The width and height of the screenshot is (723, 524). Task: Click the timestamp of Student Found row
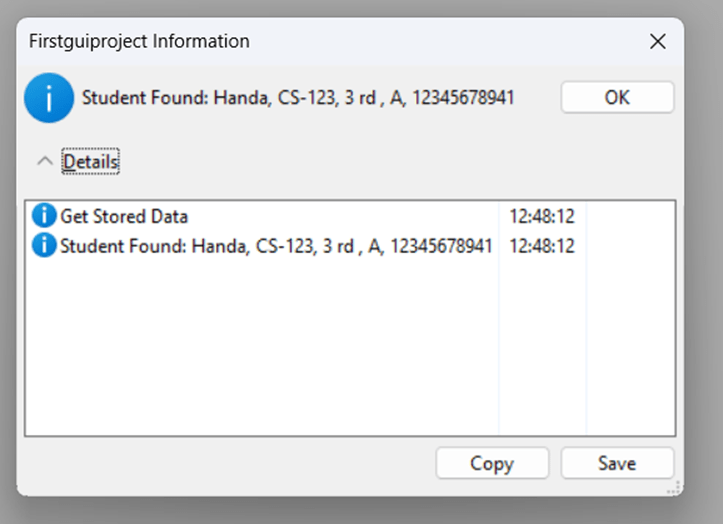click(542, 246)
